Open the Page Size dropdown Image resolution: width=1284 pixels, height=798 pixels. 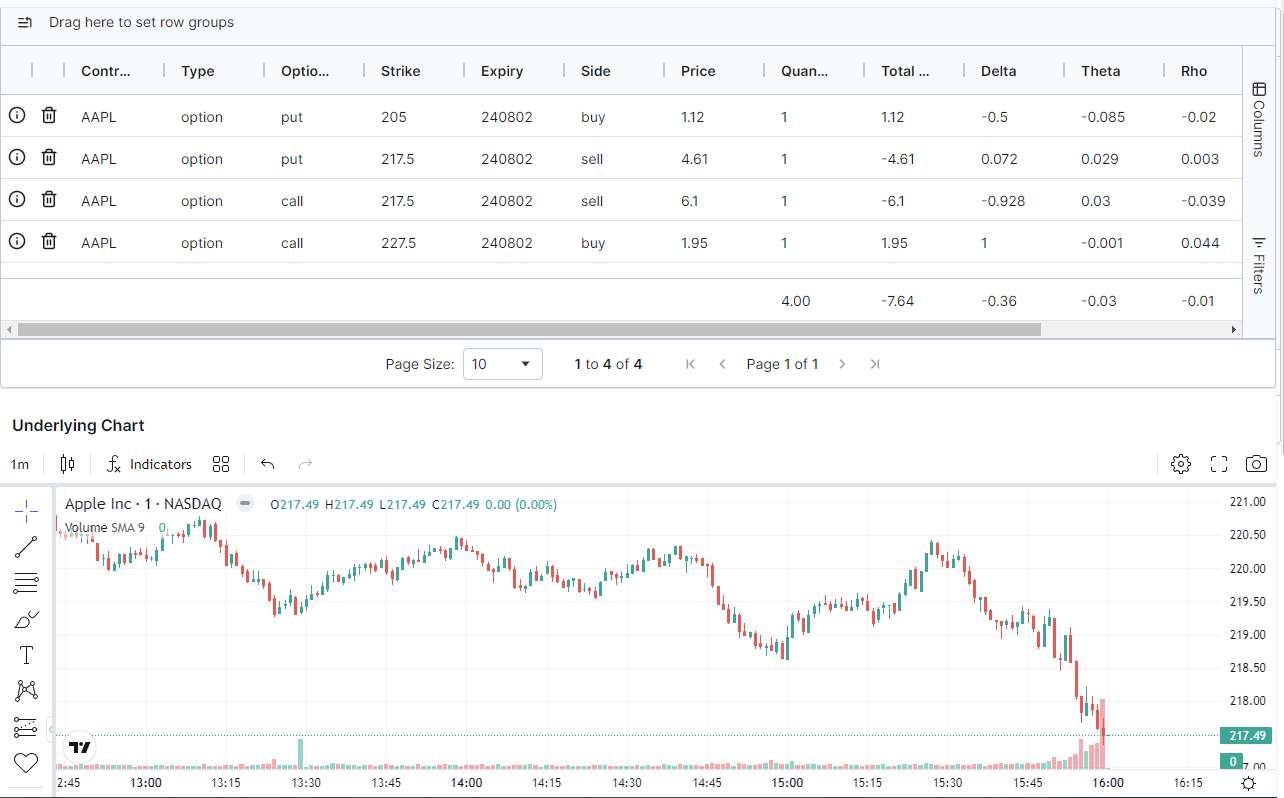point(502,364)
